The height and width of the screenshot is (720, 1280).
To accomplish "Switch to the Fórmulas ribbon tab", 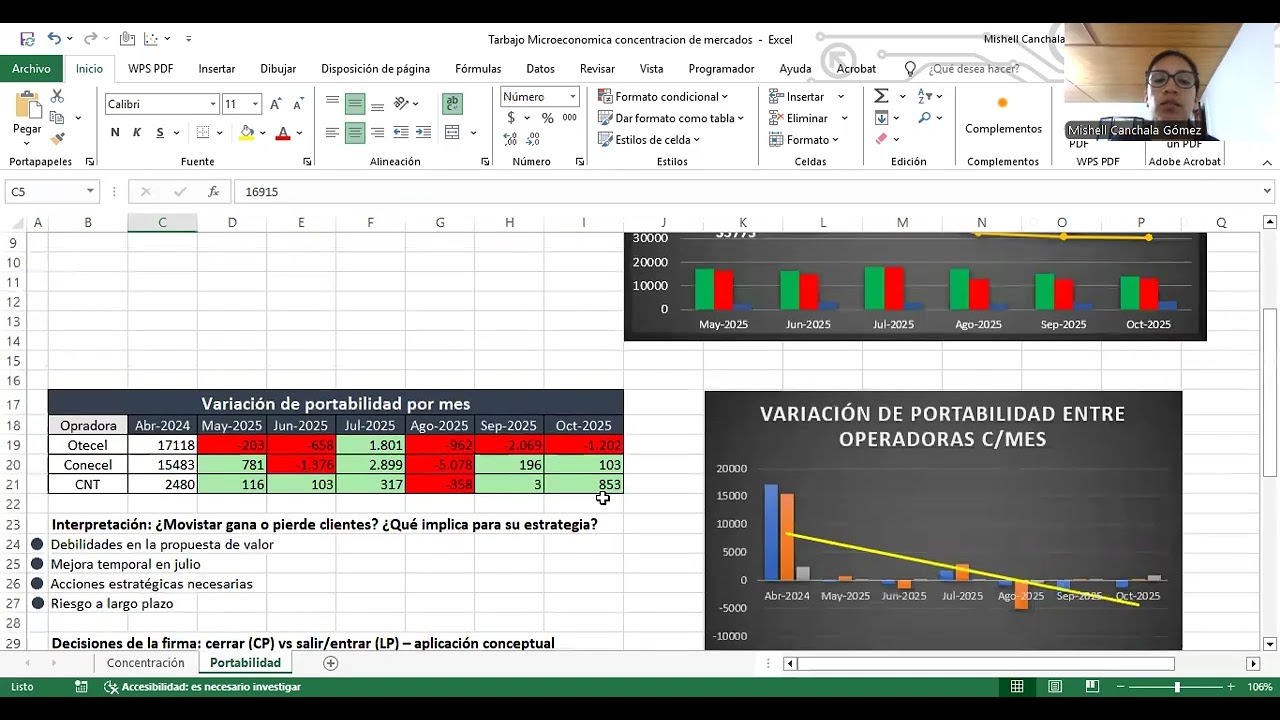I will [x=478, y=69].
